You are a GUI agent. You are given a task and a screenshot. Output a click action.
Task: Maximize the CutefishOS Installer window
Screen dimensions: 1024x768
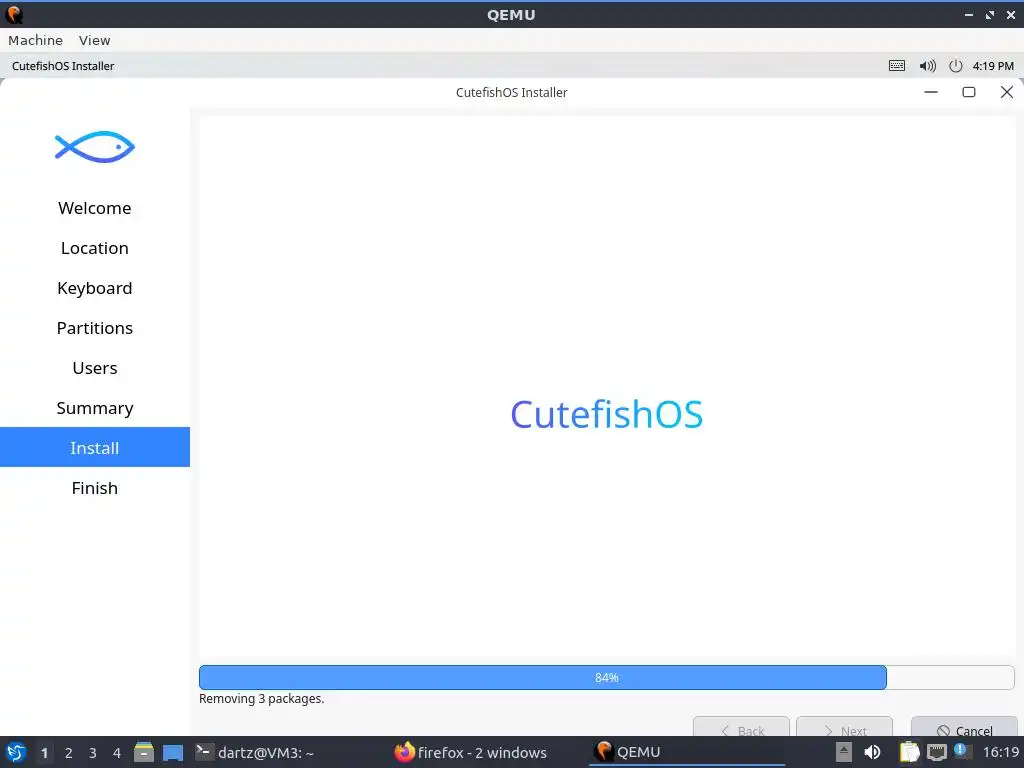point(968,92)
